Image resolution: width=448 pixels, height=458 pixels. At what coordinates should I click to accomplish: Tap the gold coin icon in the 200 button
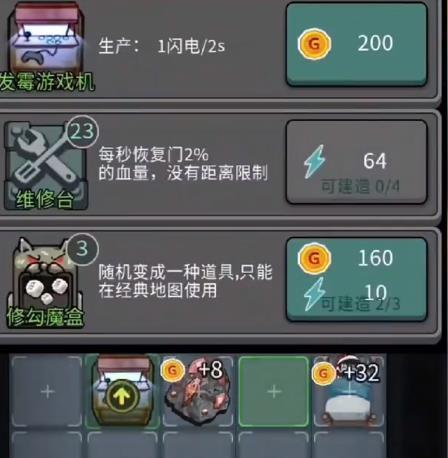coord(314,44)
